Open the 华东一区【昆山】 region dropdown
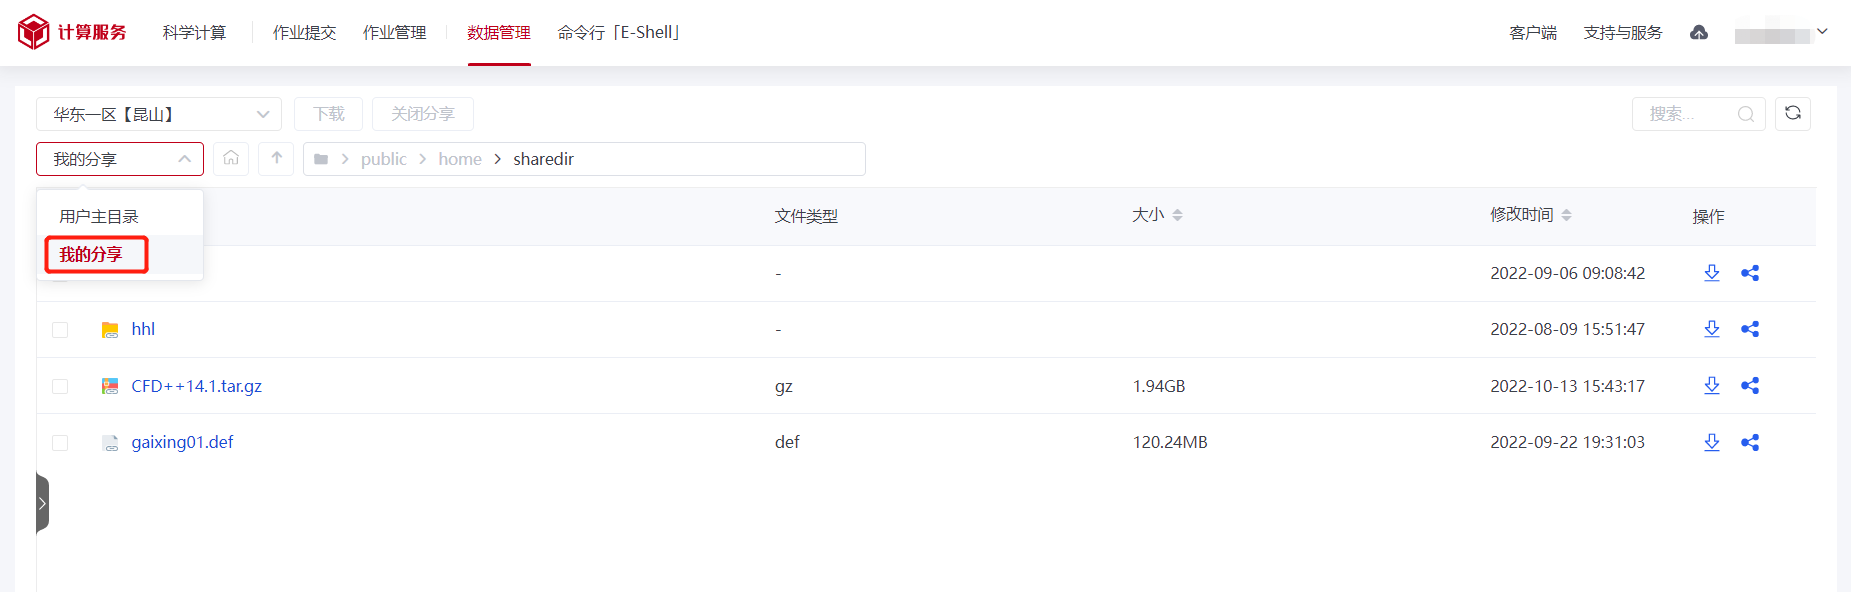Image resolution: width=1851 pixels, height=592 pixels. pos(159,114)
